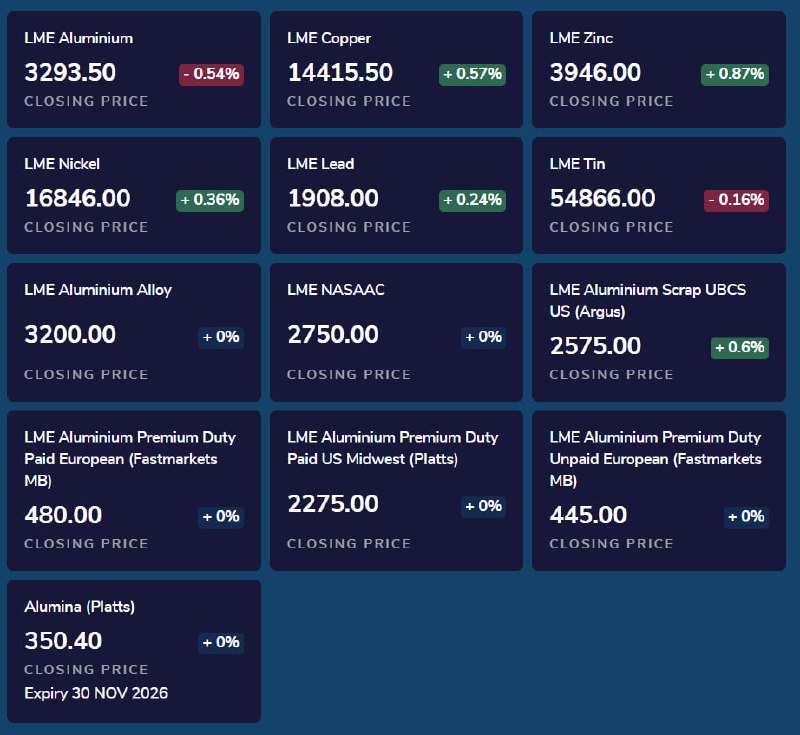
Task: Open the LME Aluminium Alloy card title
Action: click(98, 290)
